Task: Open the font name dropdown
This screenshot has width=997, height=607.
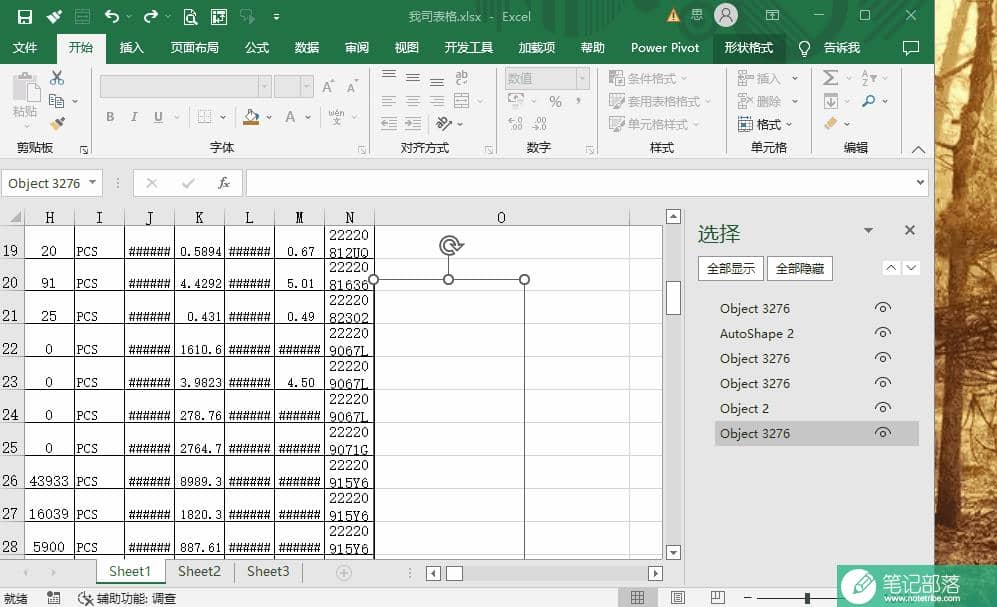Action: coord(265,86)
